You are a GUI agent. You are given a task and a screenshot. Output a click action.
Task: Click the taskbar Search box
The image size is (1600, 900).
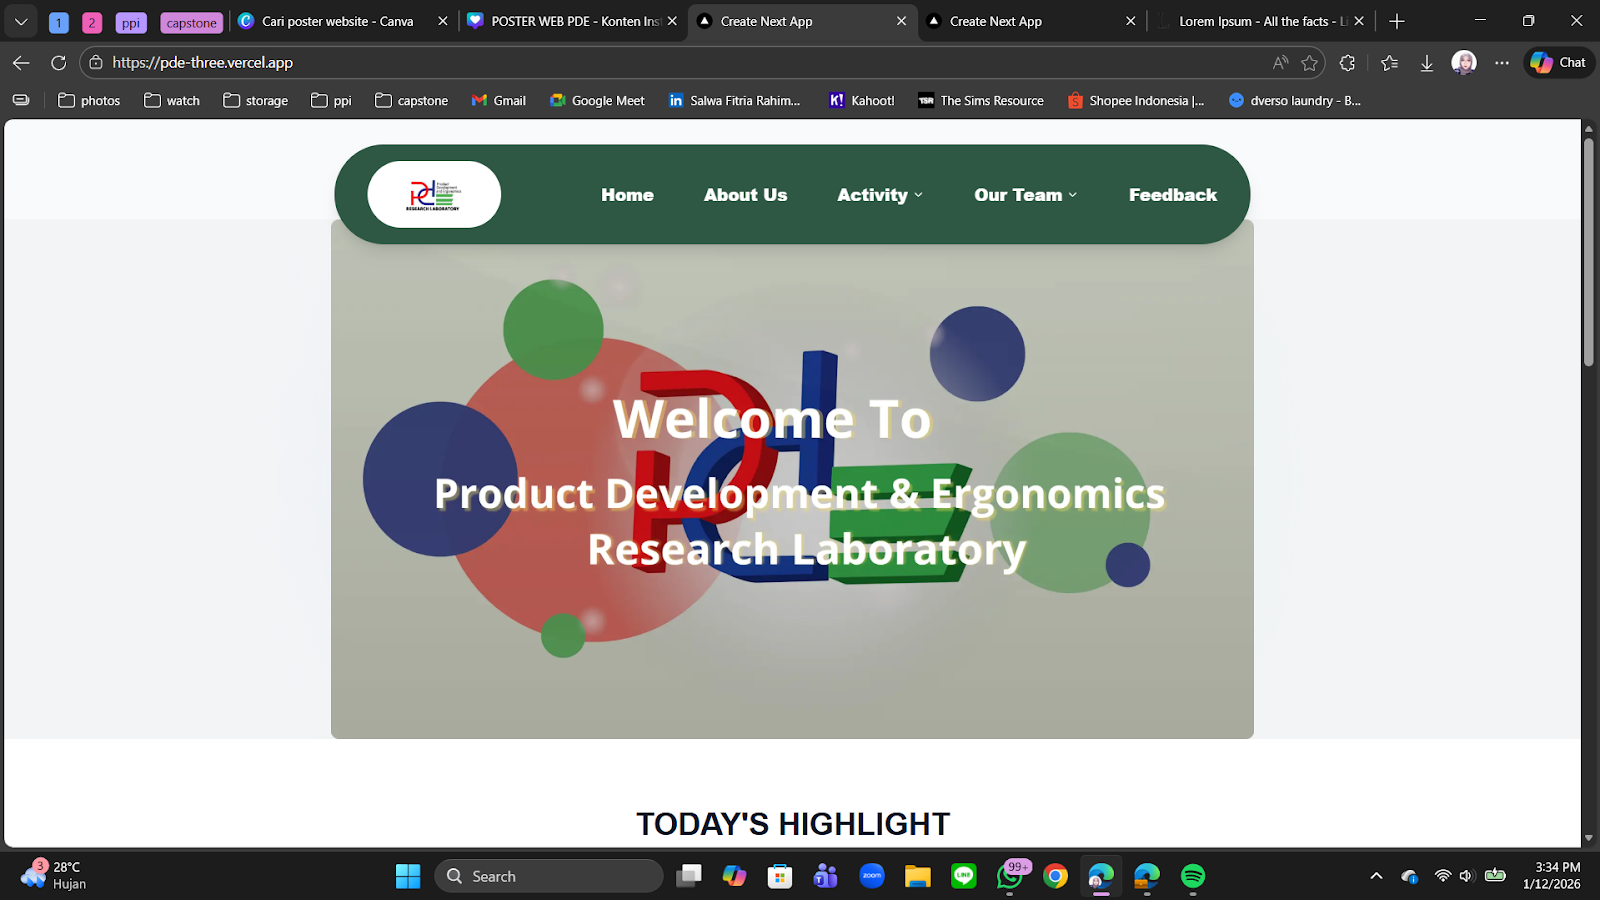pyautogui.click(x=549, y=876)
